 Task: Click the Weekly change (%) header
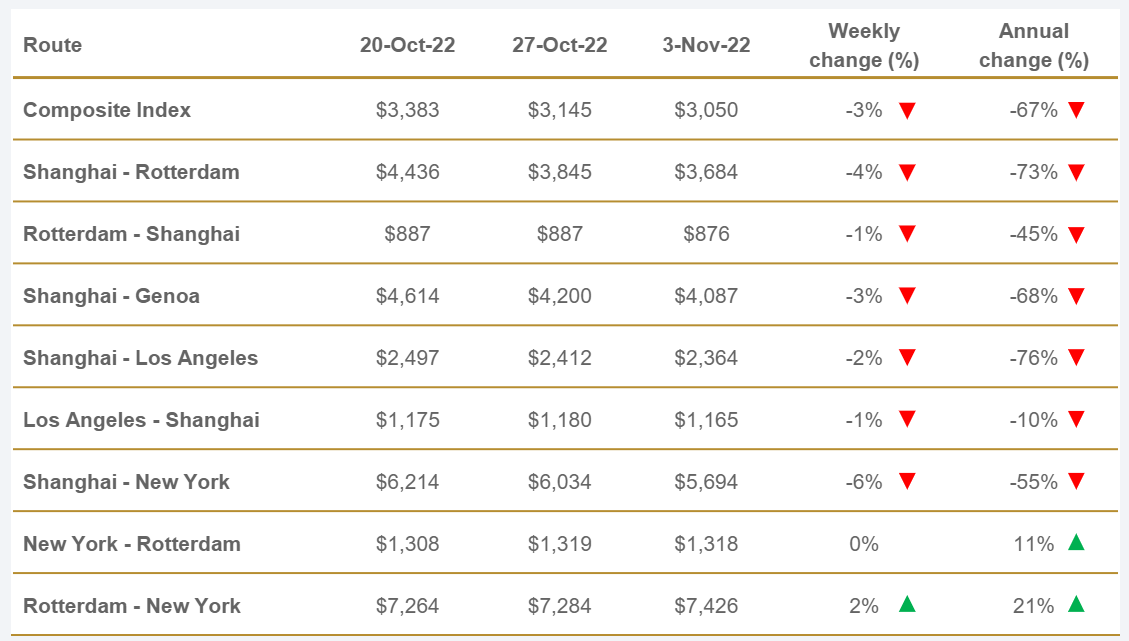[x=864, y=46]
